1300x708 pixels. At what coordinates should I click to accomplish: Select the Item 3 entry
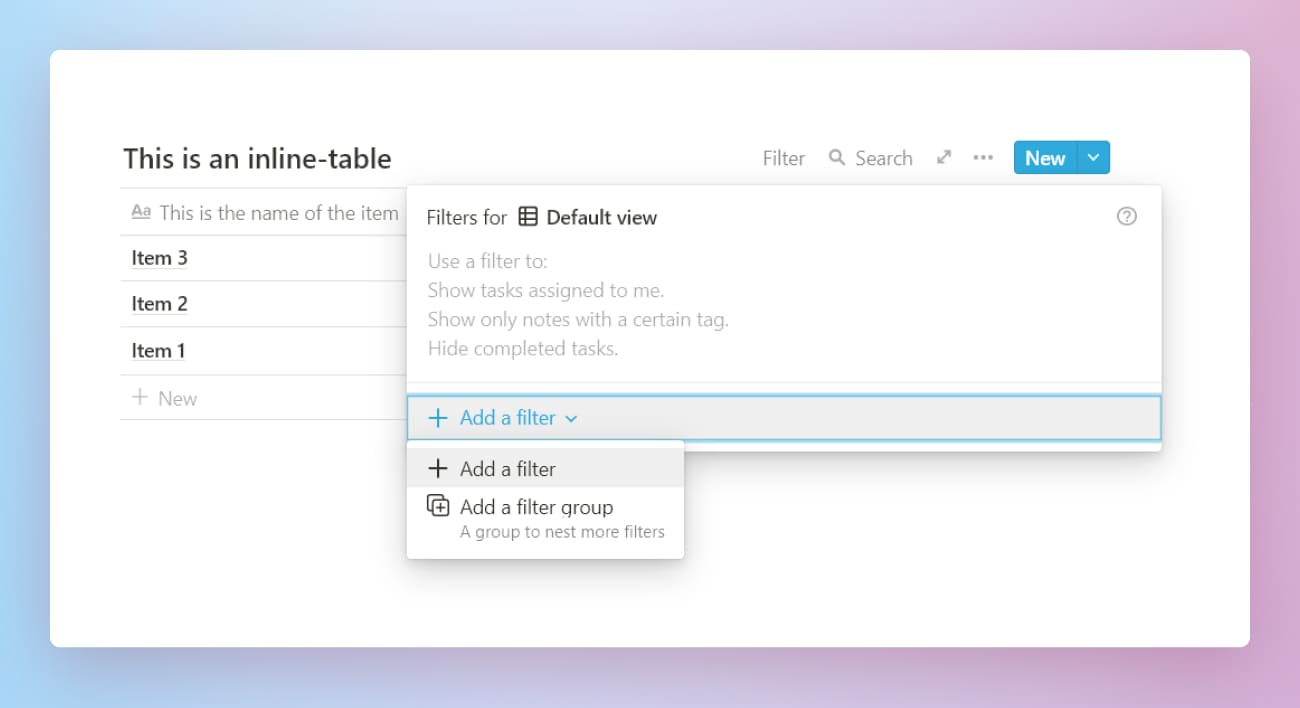158,257
